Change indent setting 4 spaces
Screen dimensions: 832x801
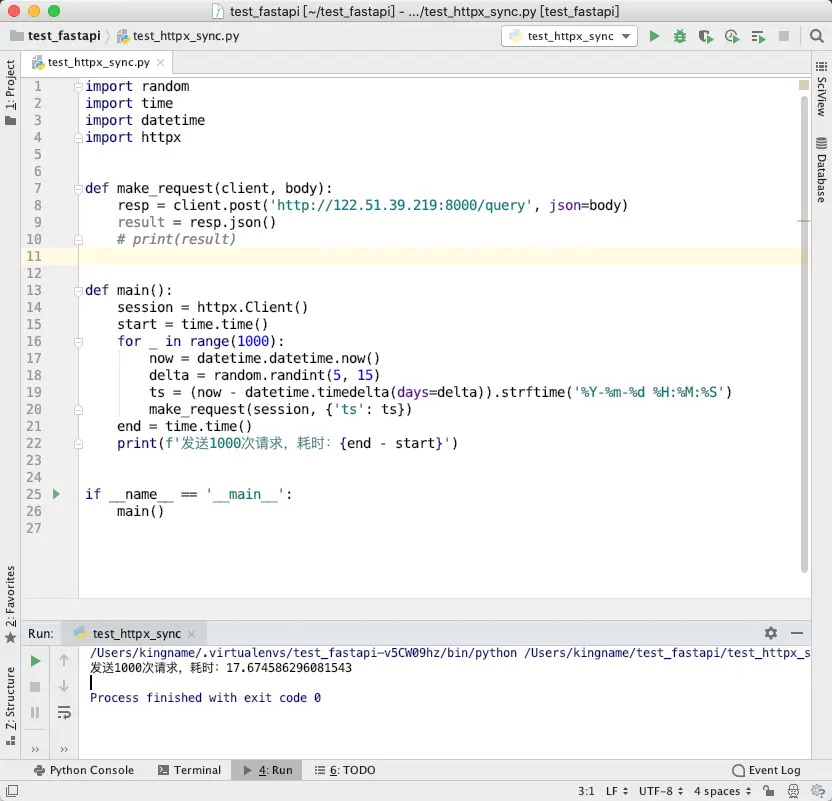pyautogui.click(x=722, y=791)
